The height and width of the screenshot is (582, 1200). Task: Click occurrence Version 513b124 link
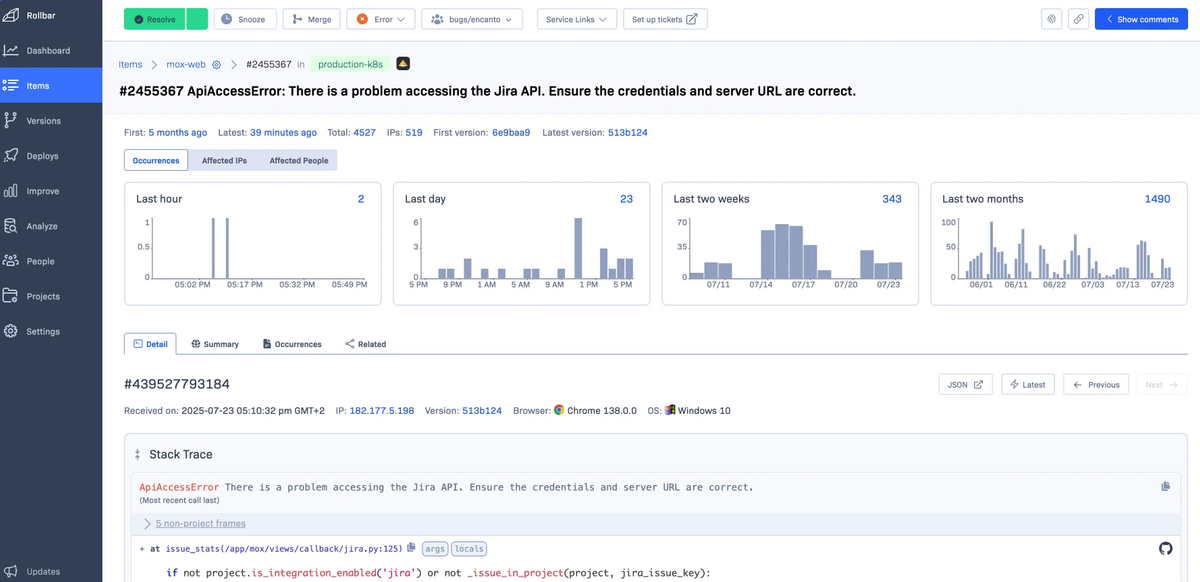coord(482,411)
